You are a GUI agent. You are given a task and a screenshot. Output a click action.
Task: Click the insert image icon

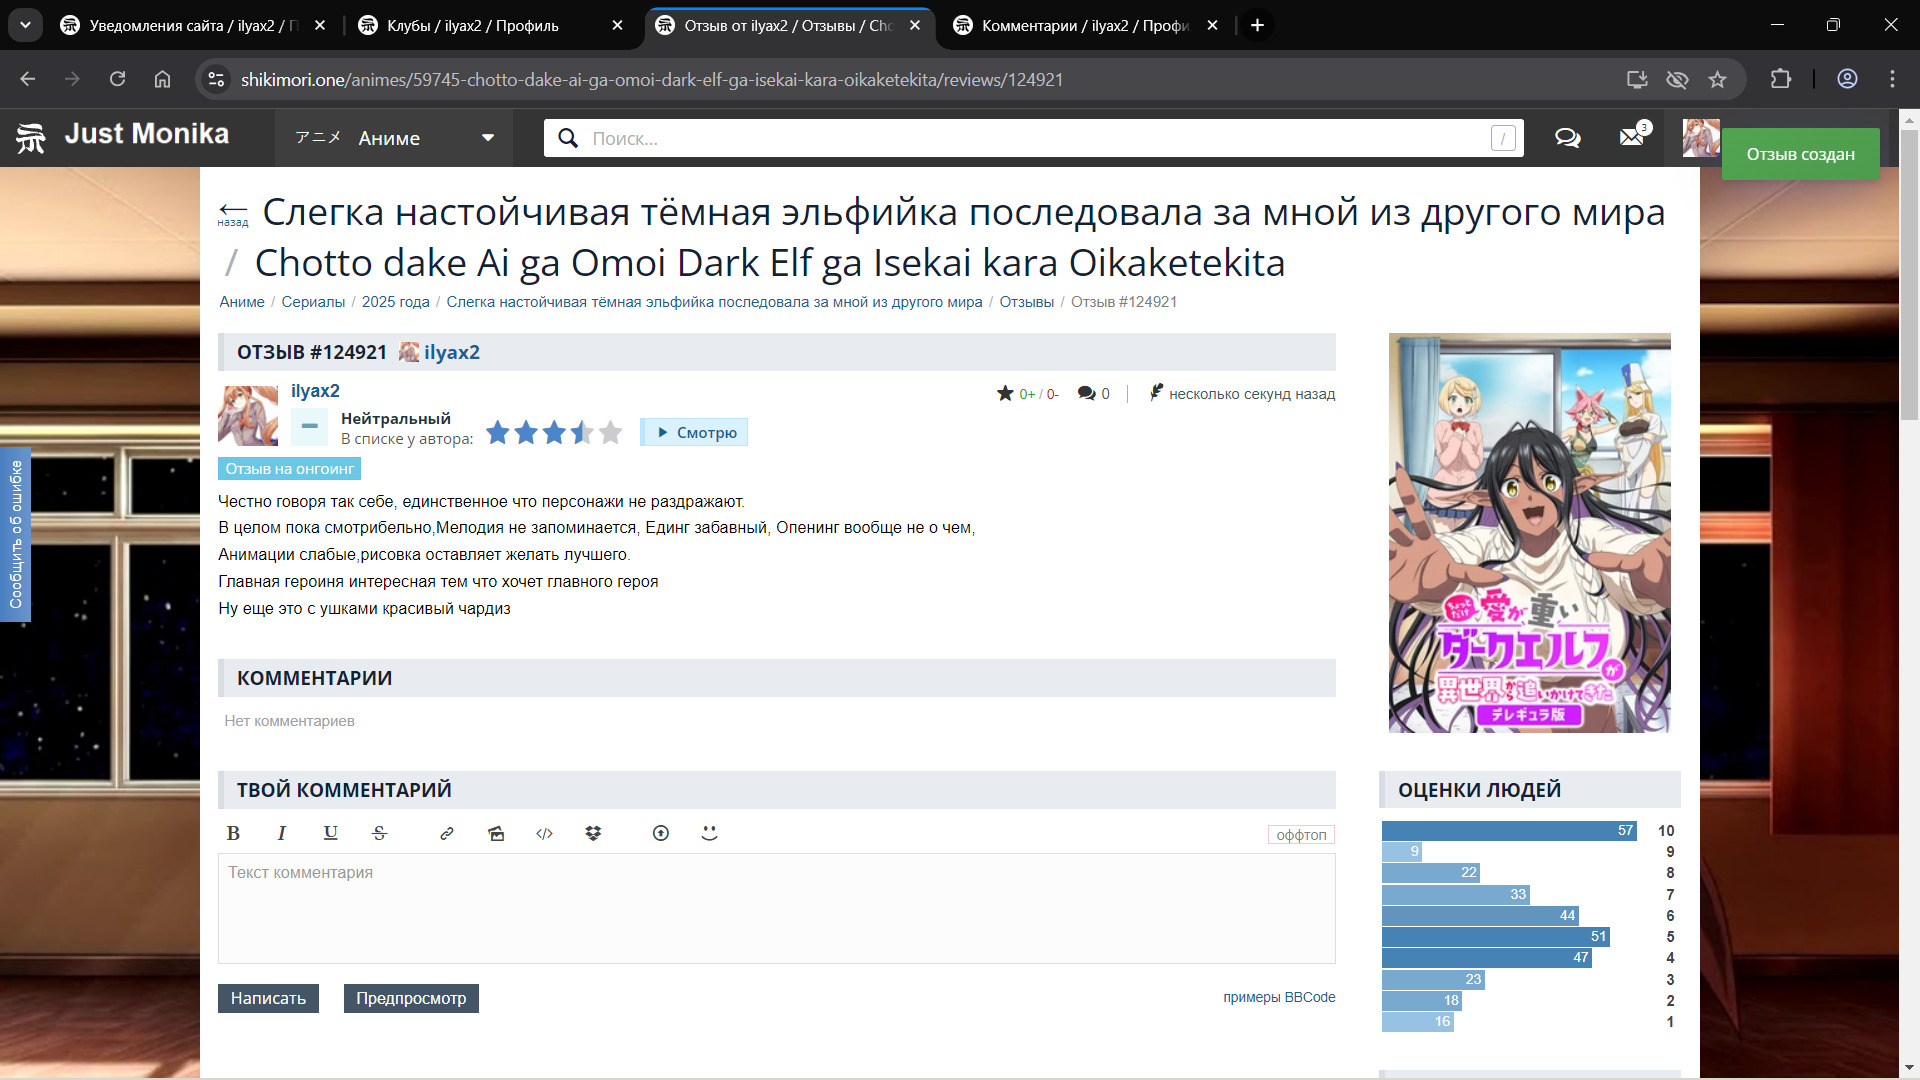[x=496, y=833]
